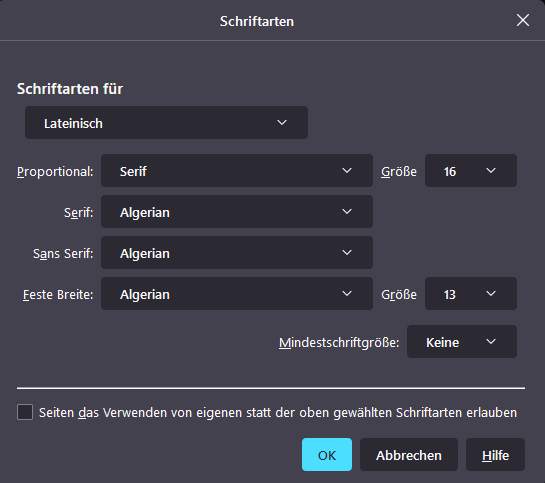The height and width of the screenshot is (483, 545).
Task: Click the chevron arrow of Proportional dropdown
Action: tap(347, 170)
